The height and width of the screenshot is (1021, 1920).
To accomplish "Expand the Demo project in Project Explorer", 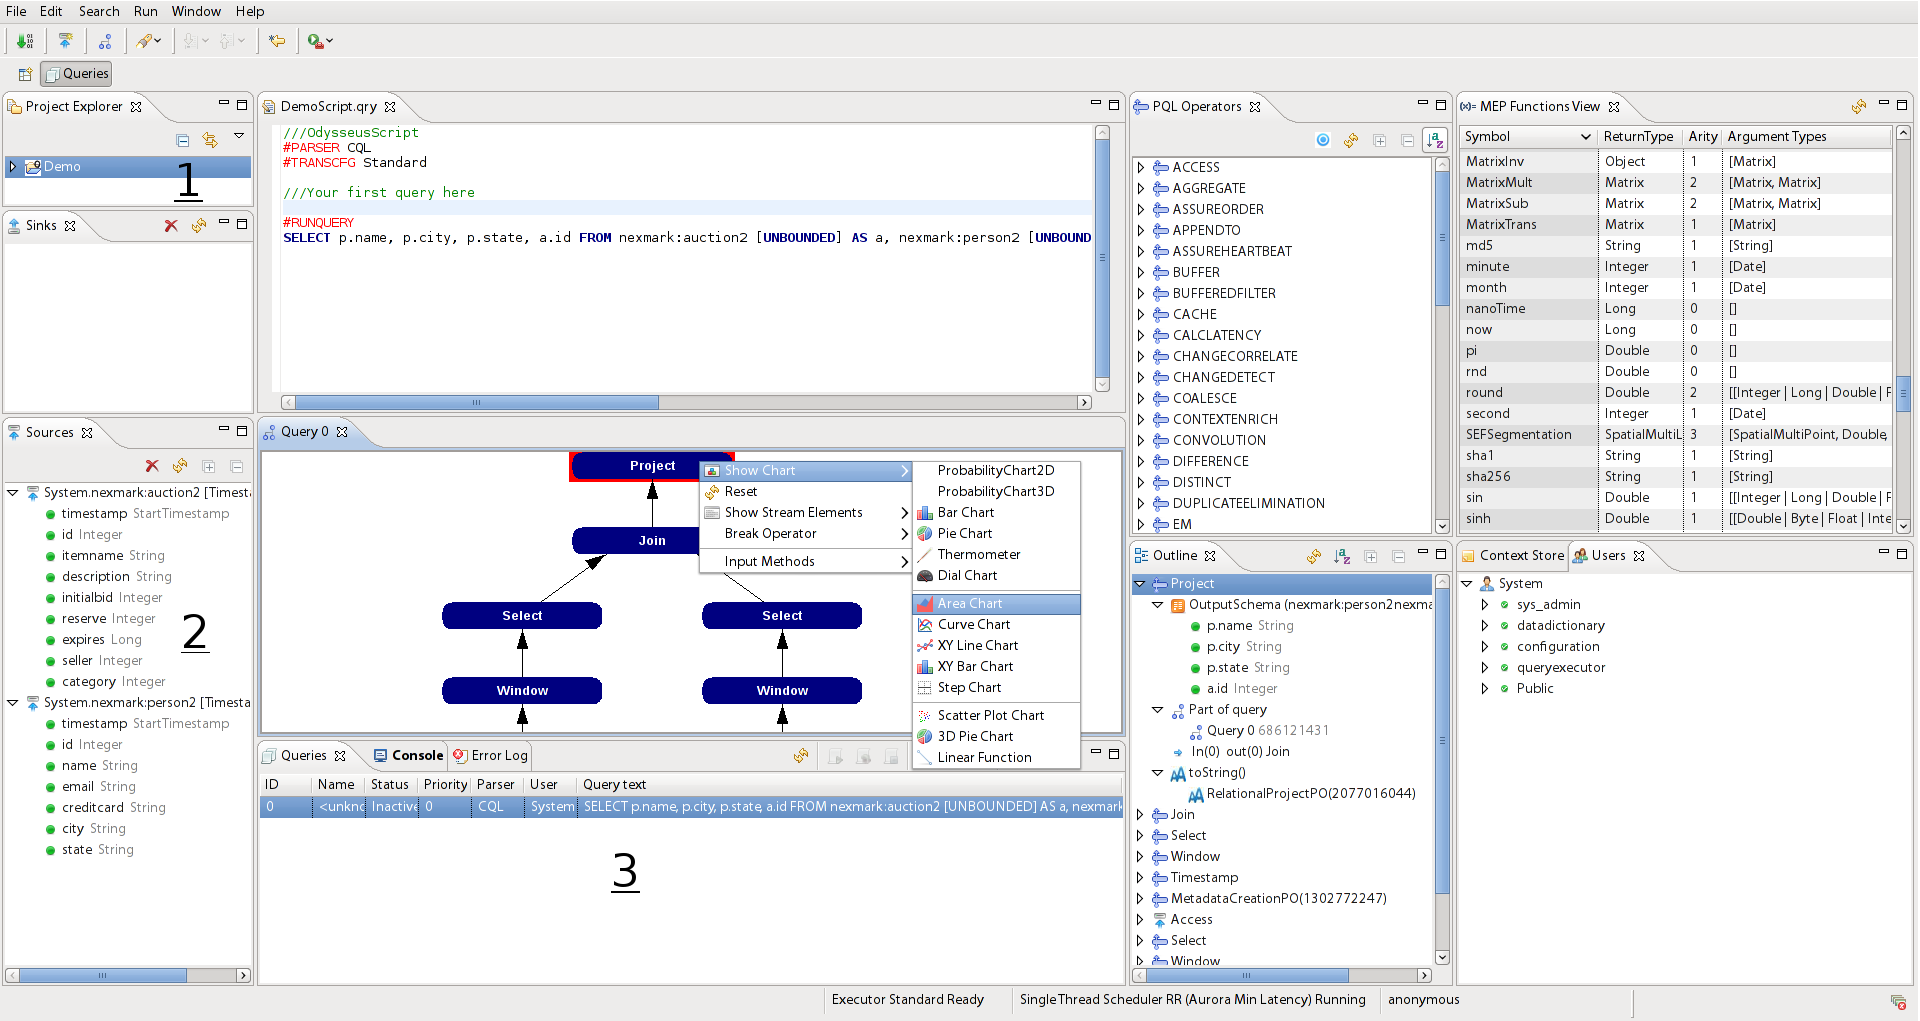I will click(x=13, y=167).
